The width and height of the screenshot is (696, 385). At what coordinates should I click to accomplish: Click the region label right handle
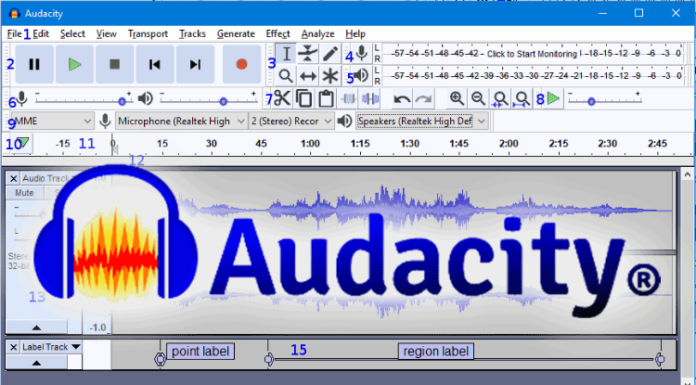point(660,359)
